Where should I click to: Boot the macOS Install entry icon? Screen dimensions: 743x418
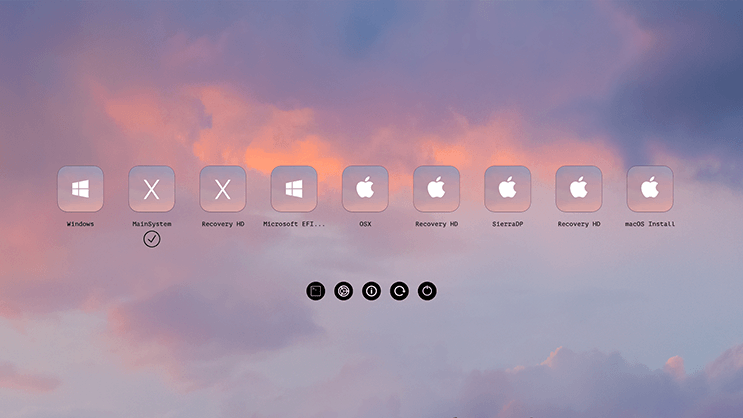coord(650,189)
